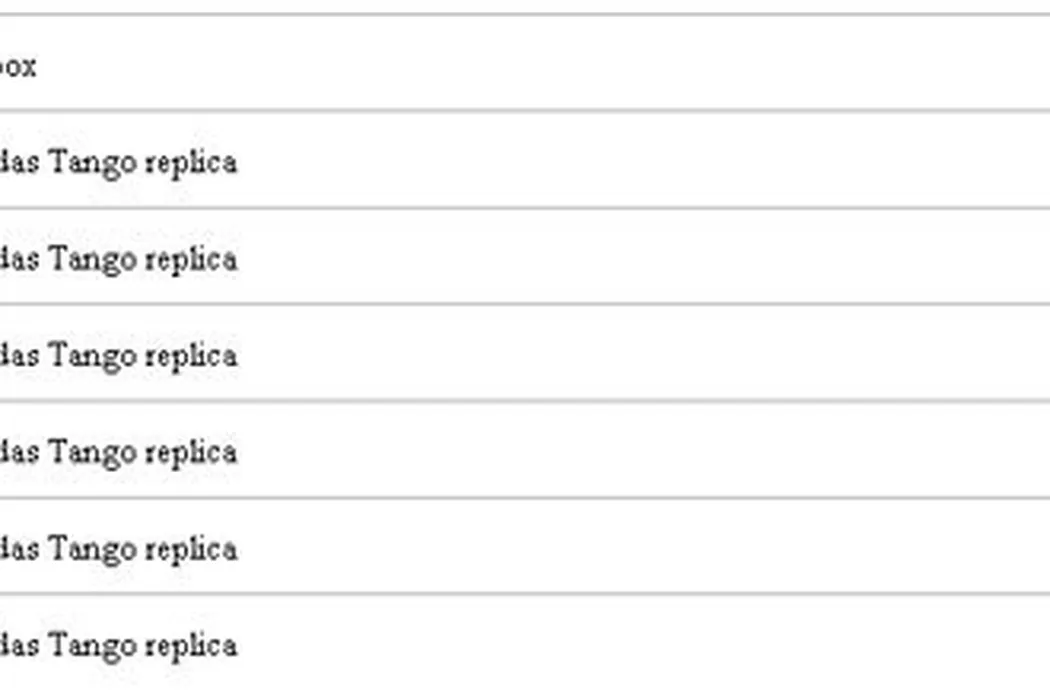Select the fifth "Tango replica" row entry
The image size is (1050, 700).
coord(118,549)
